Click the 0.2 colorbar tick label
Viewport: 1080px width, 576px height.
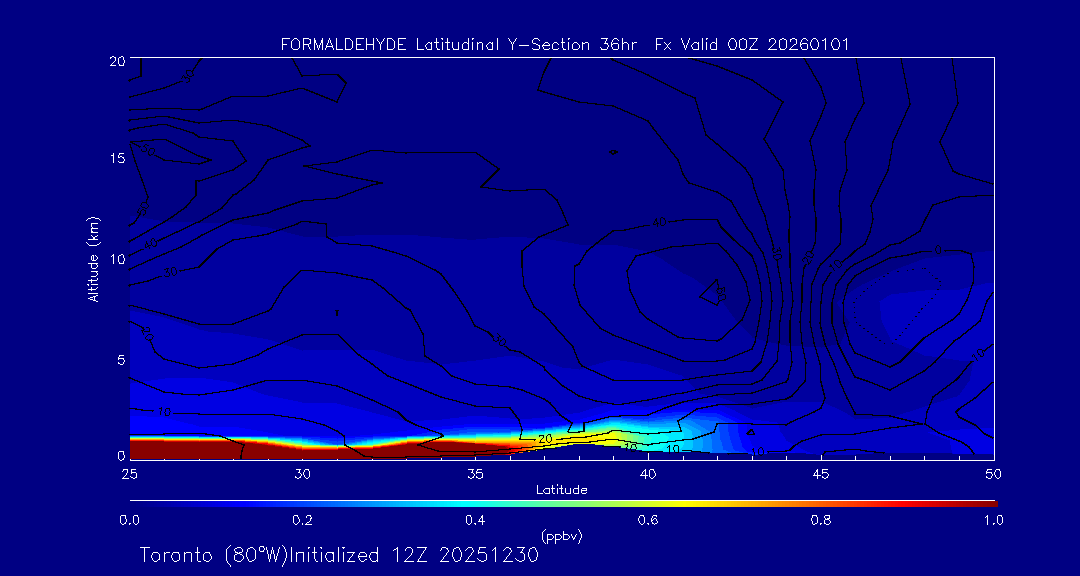pyautogui.click(x=302, y=520)
